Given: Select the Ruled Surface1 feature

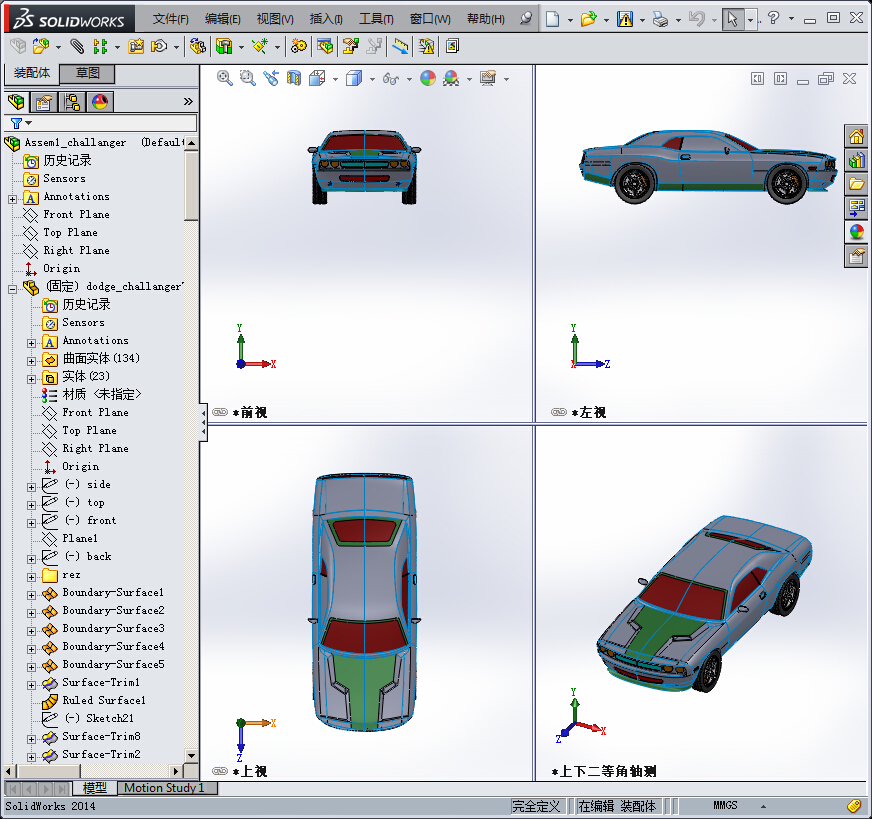Looking at the screenshot, I should [103, 700].
